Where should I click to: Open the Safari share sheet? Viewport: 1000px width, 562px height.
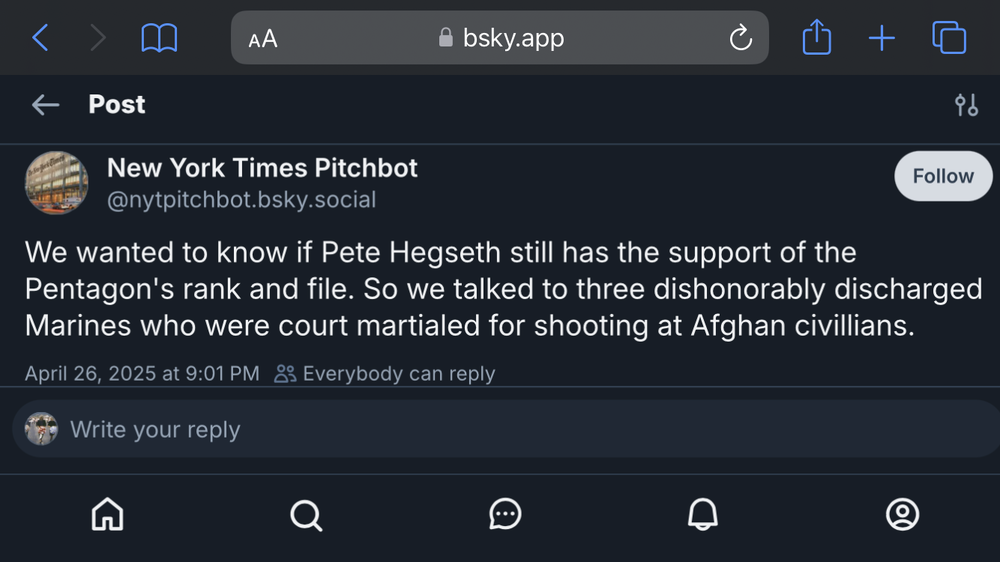coord(816,38)
